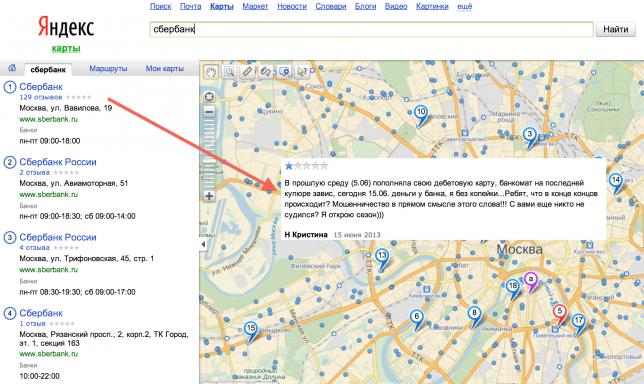The height and width of the screenshot is (384, 644).
Task: Open Картинки in top navigation
Action: click(x=432, y=6)
